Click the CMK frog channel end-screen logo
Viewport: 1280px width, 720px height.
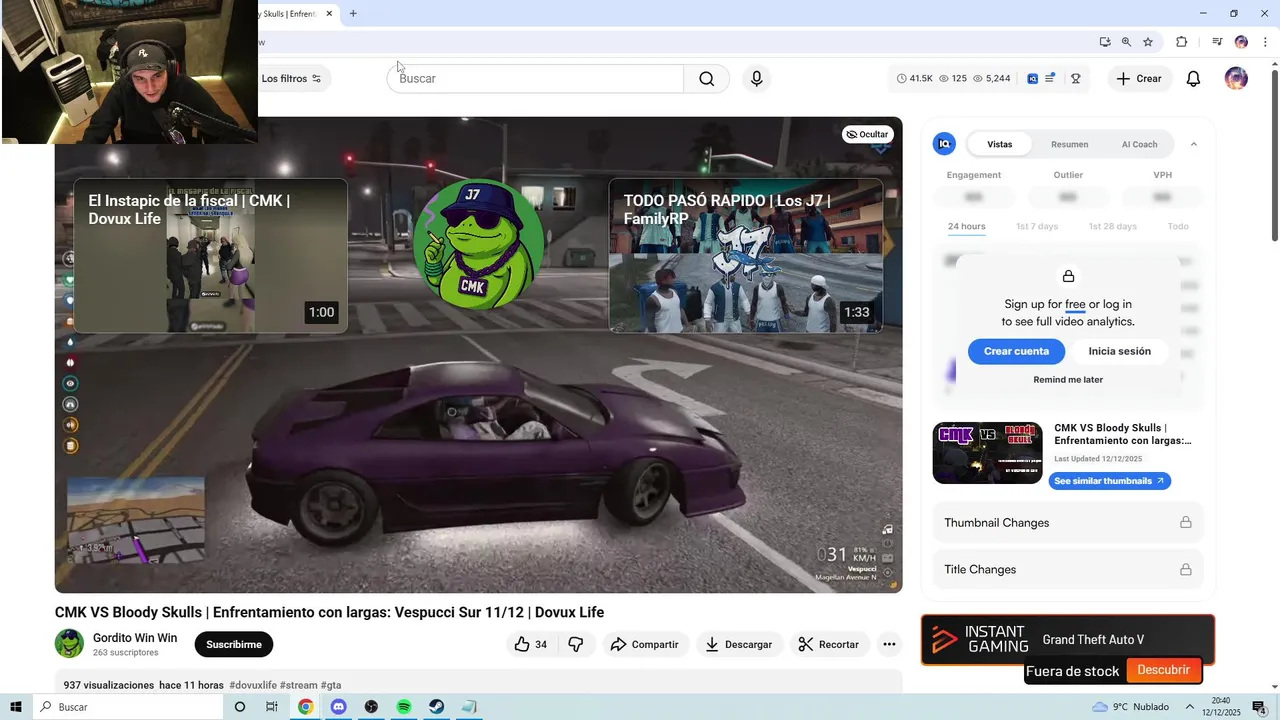[x=479, y=245]
